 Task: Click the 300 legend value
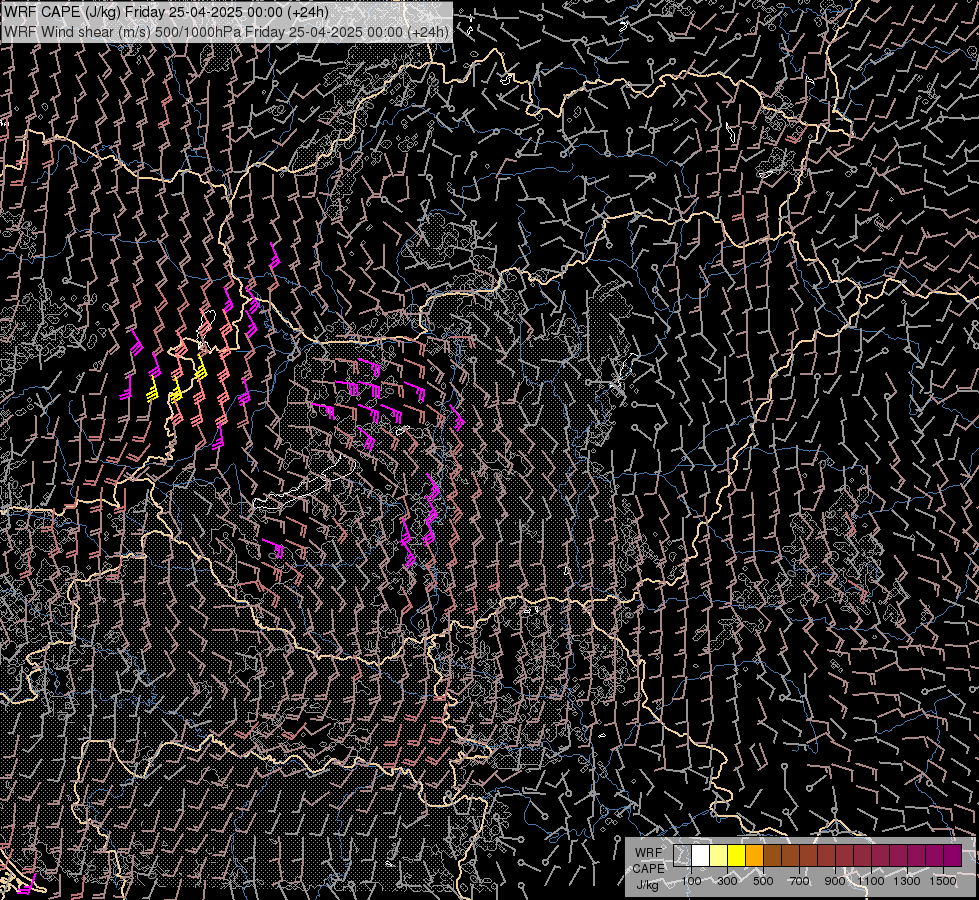(x=727, y=881)
